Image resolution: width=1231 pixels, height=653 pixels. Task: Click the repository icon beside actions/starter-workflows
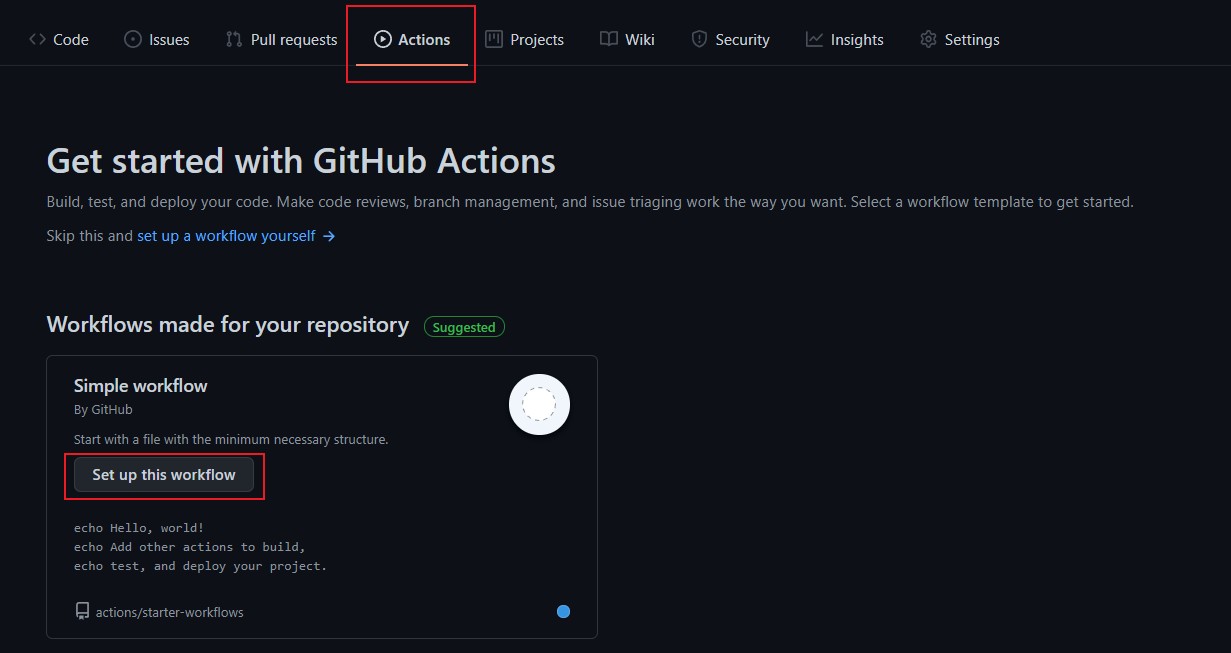[82, 611]
